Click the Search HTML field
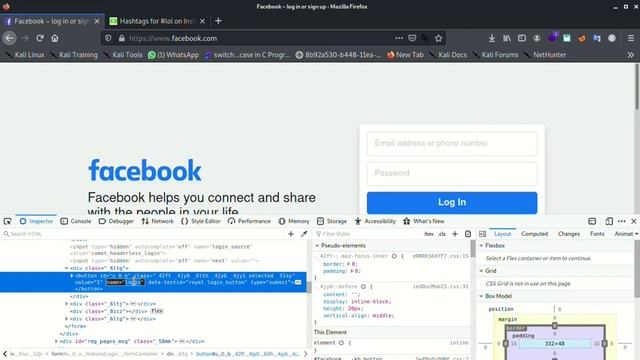Viewport: 640px width, 360px height. [143, 234]
